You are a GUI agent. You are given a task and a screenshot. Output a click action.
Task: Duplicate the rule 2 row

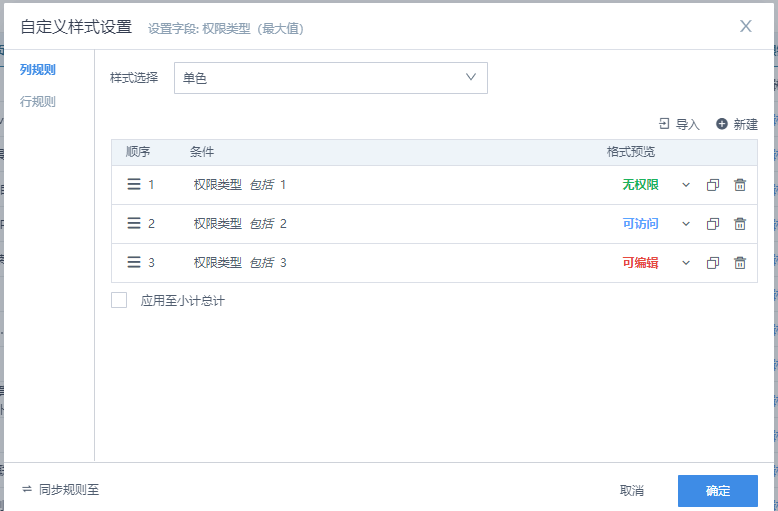pyautogui.click(x=713, y=224)
